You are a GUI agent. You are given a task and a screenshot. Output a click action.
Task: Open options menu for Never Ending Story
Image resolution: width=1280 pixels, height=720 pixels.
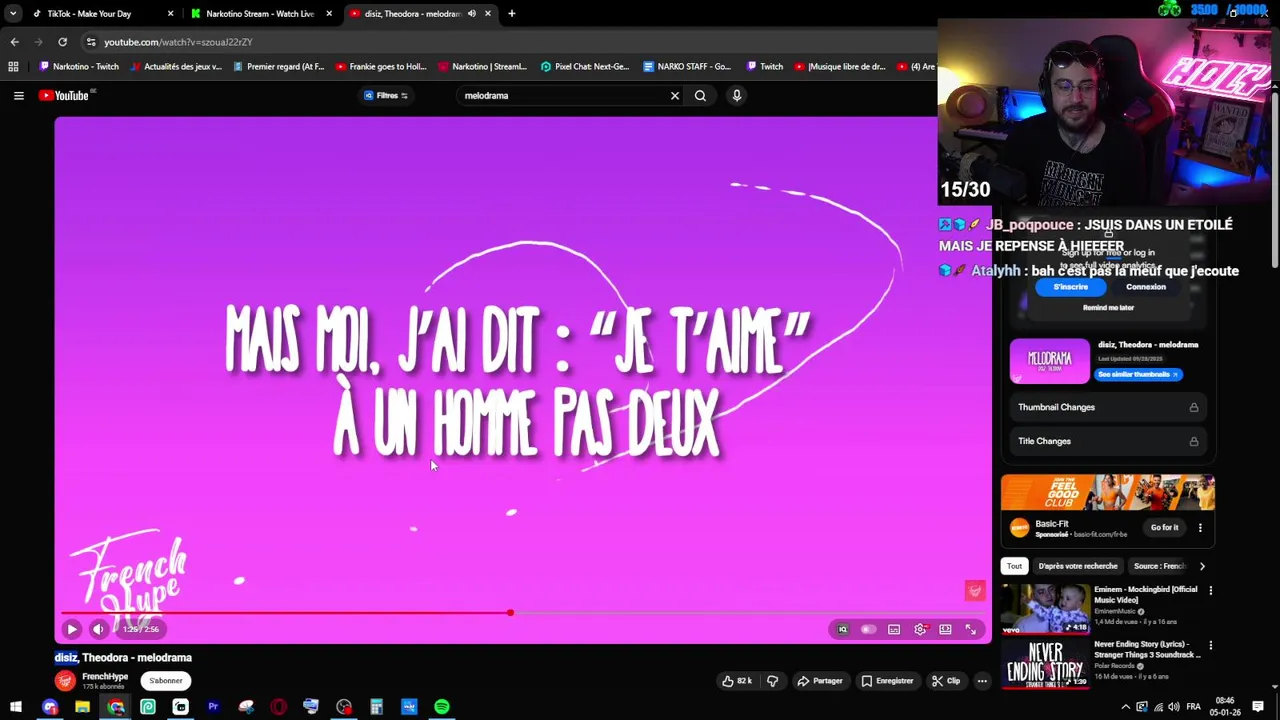point(1210,646)
